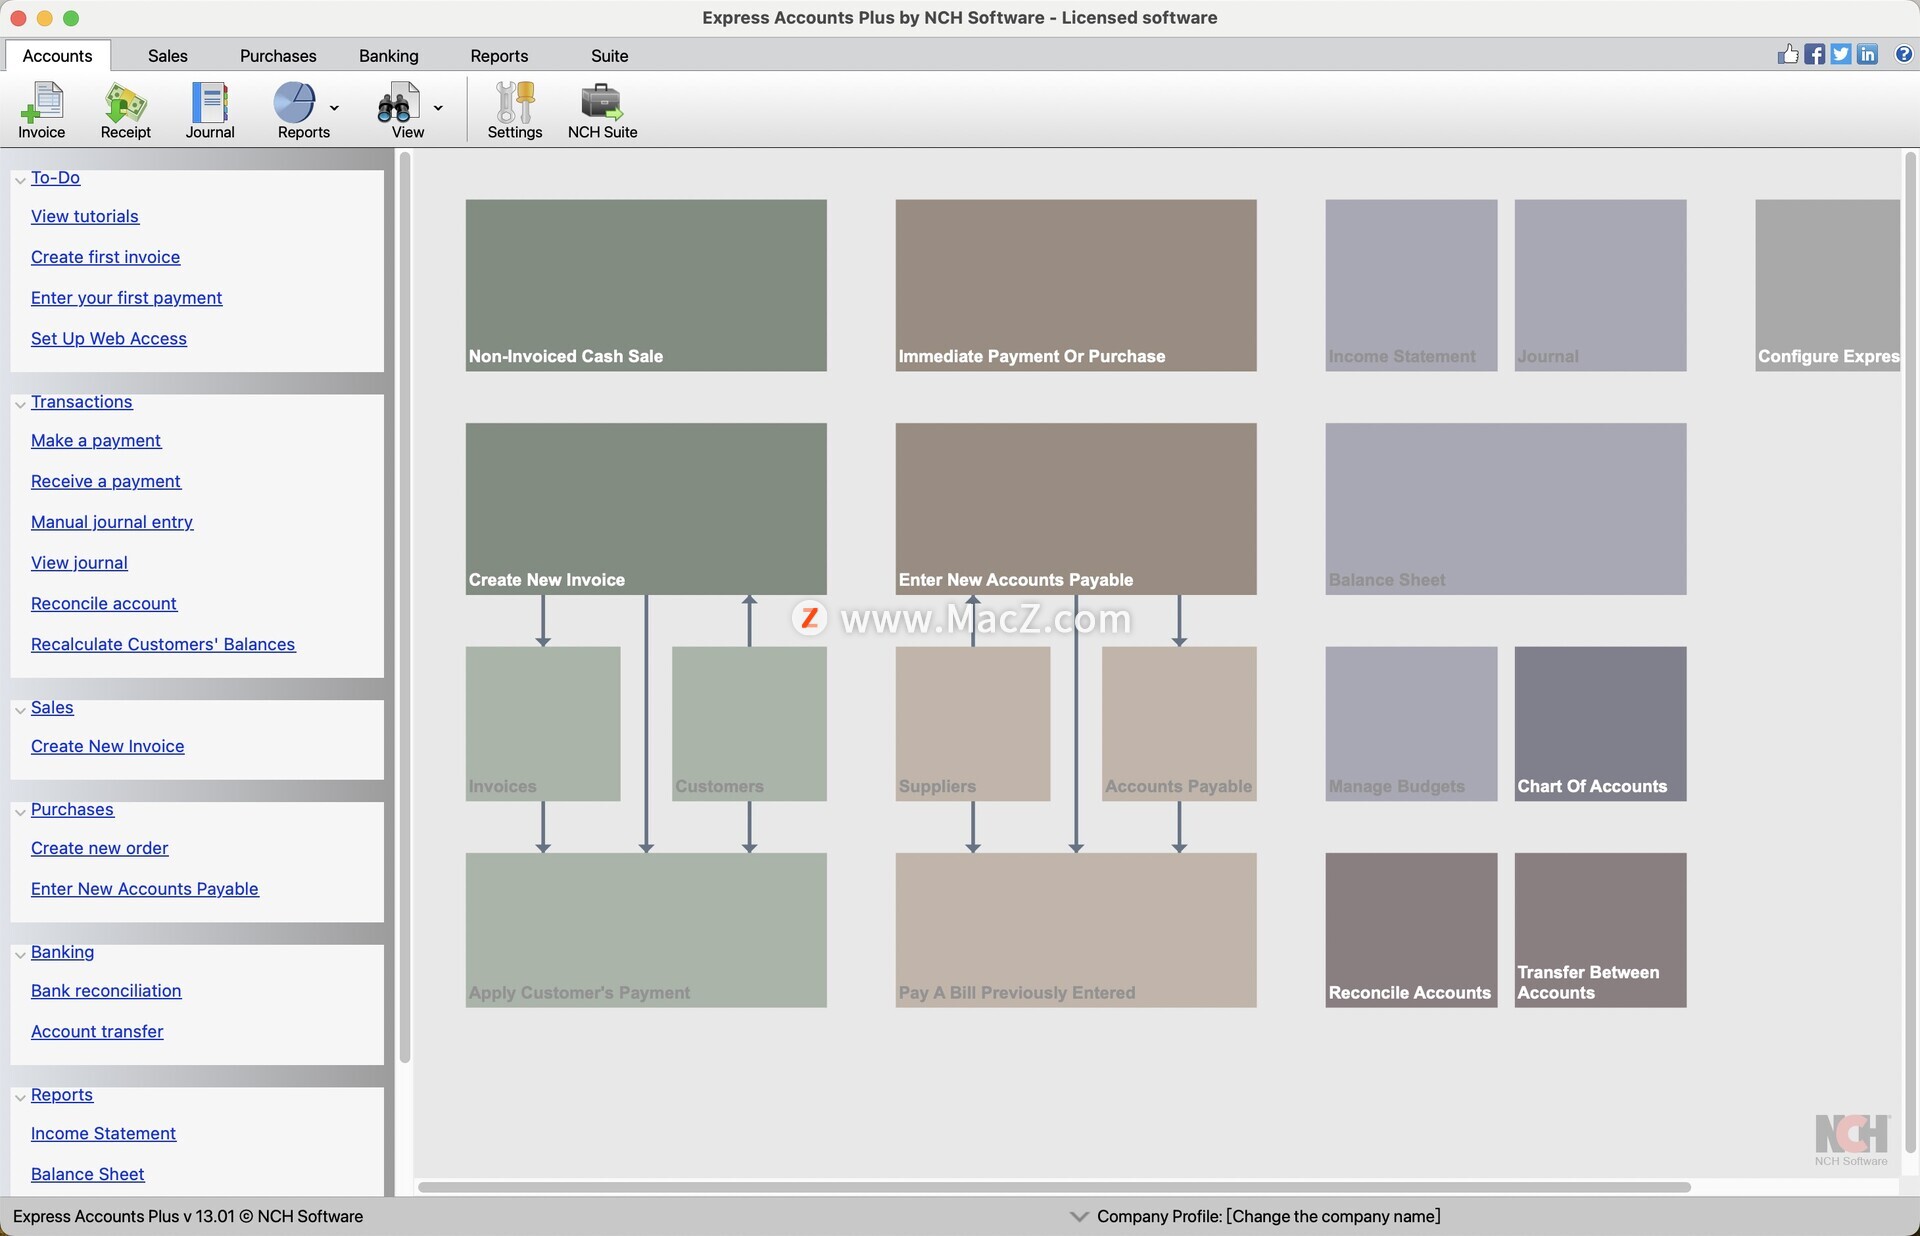Click the Reconcile account link
This screenshot has width=1920, height=1236.
pos(103,604)
